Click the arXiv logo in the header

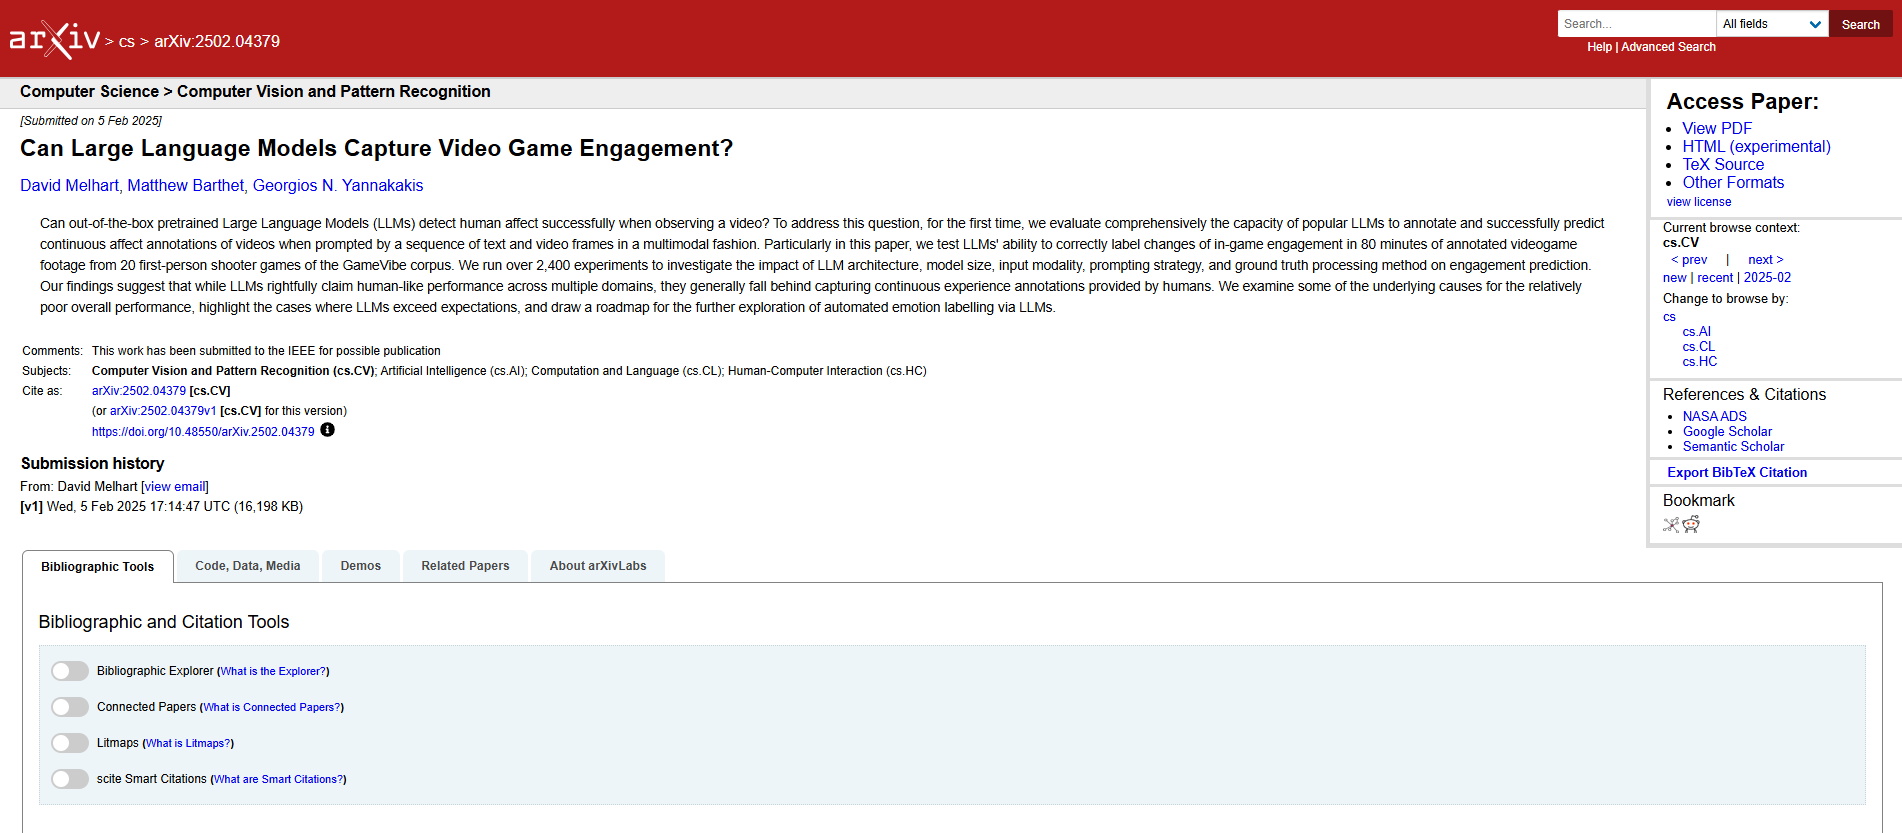tap(55, 36)
